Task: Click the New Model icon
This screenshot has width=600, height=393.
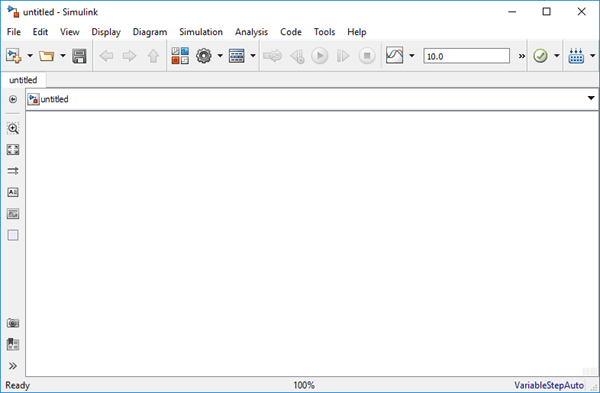Action: [x=14, y=56]
